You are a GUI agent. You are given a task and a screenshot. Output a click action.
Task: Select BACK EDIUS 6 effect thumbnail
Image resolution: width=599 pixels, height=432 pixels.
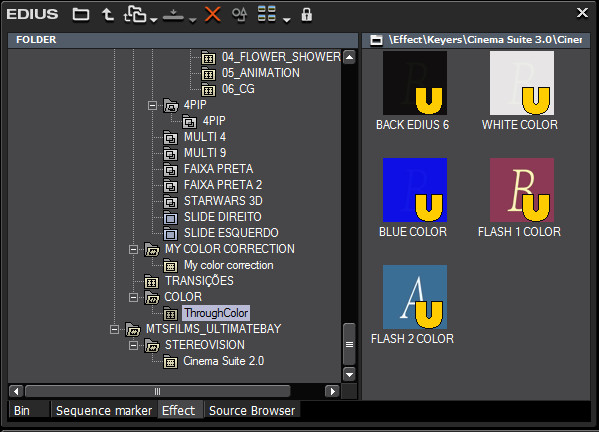click(414, 83)
